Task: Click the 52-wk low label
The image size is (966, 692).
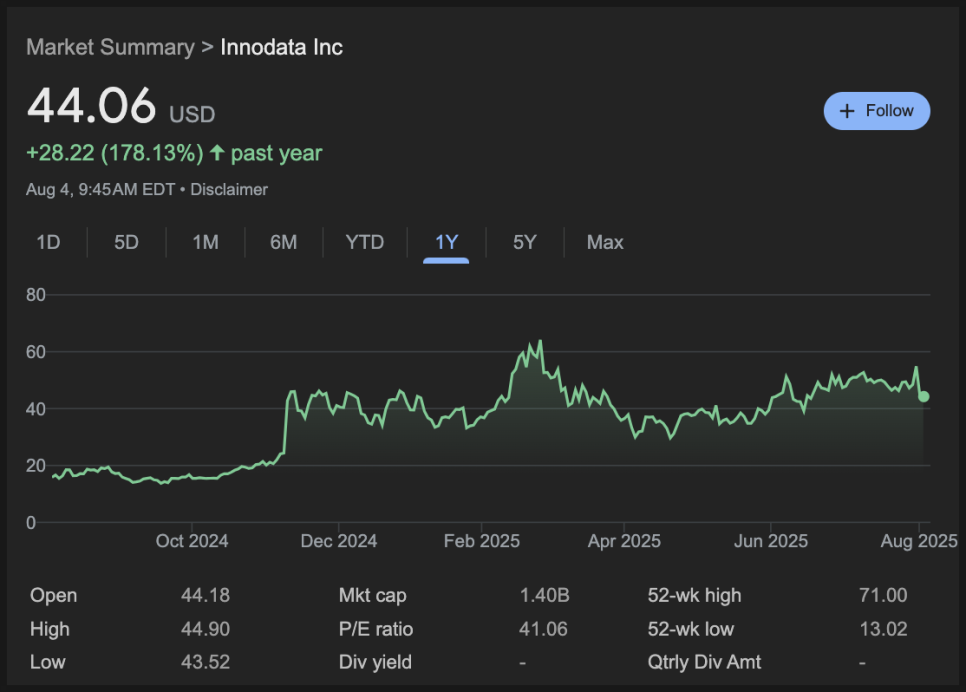Action: [x=691, y=629]
